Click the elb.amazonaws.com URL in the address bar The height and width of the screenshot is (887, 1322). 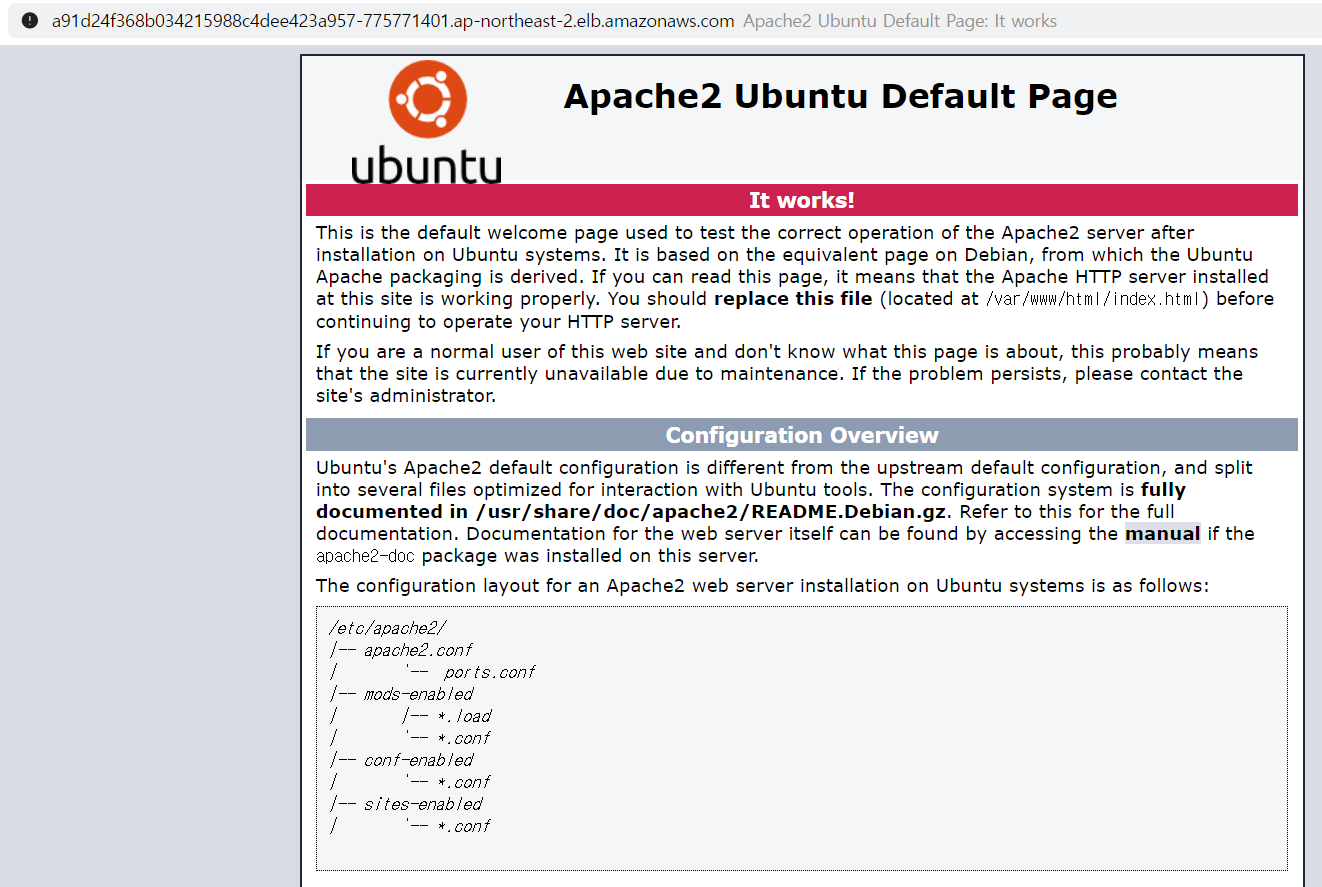coord(393,21)
